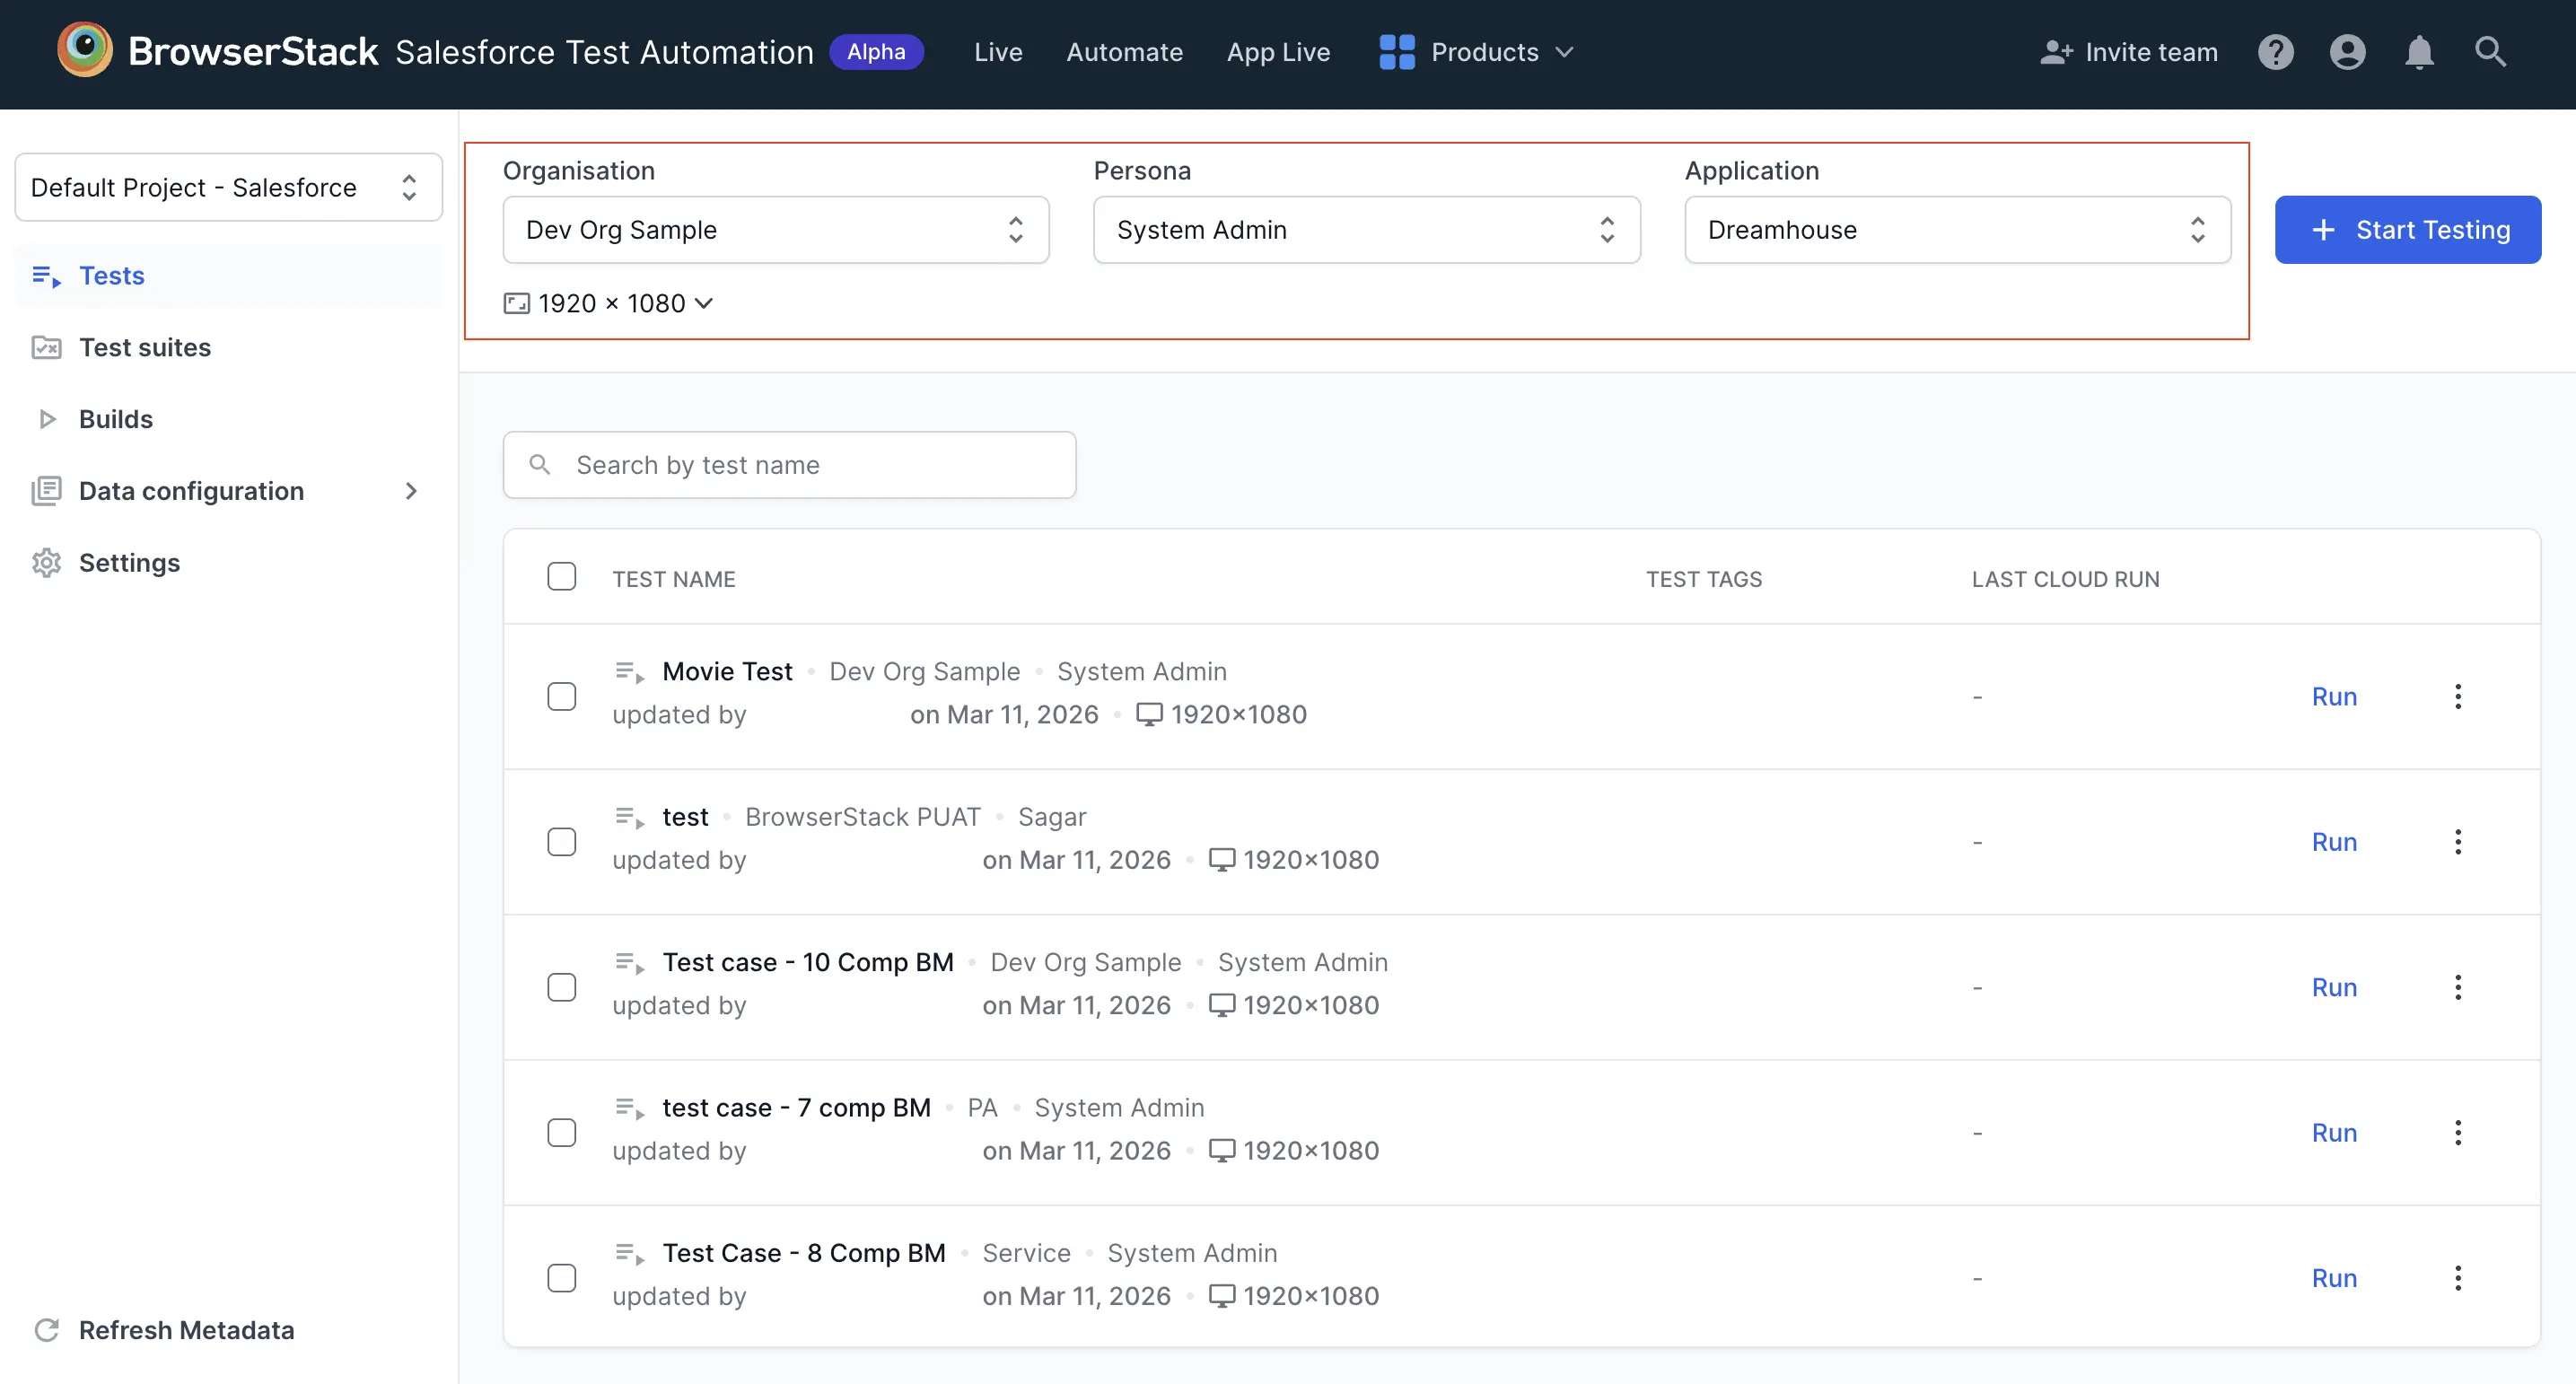Select the Tests icon in the sidebar
The image size is (2576, 1384).
coord(47,275)
